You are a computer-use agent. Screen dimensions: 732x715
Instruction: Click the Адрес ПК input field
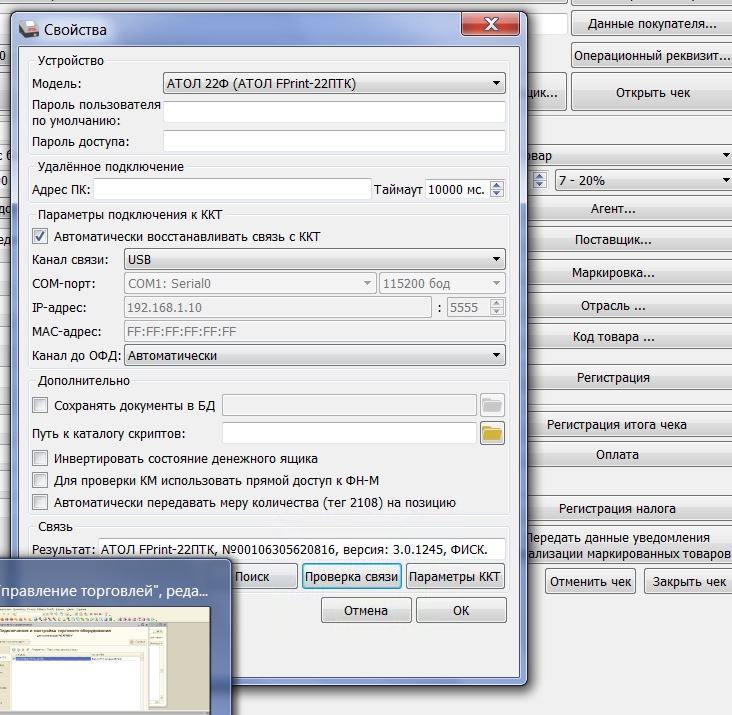click(232, 189)
